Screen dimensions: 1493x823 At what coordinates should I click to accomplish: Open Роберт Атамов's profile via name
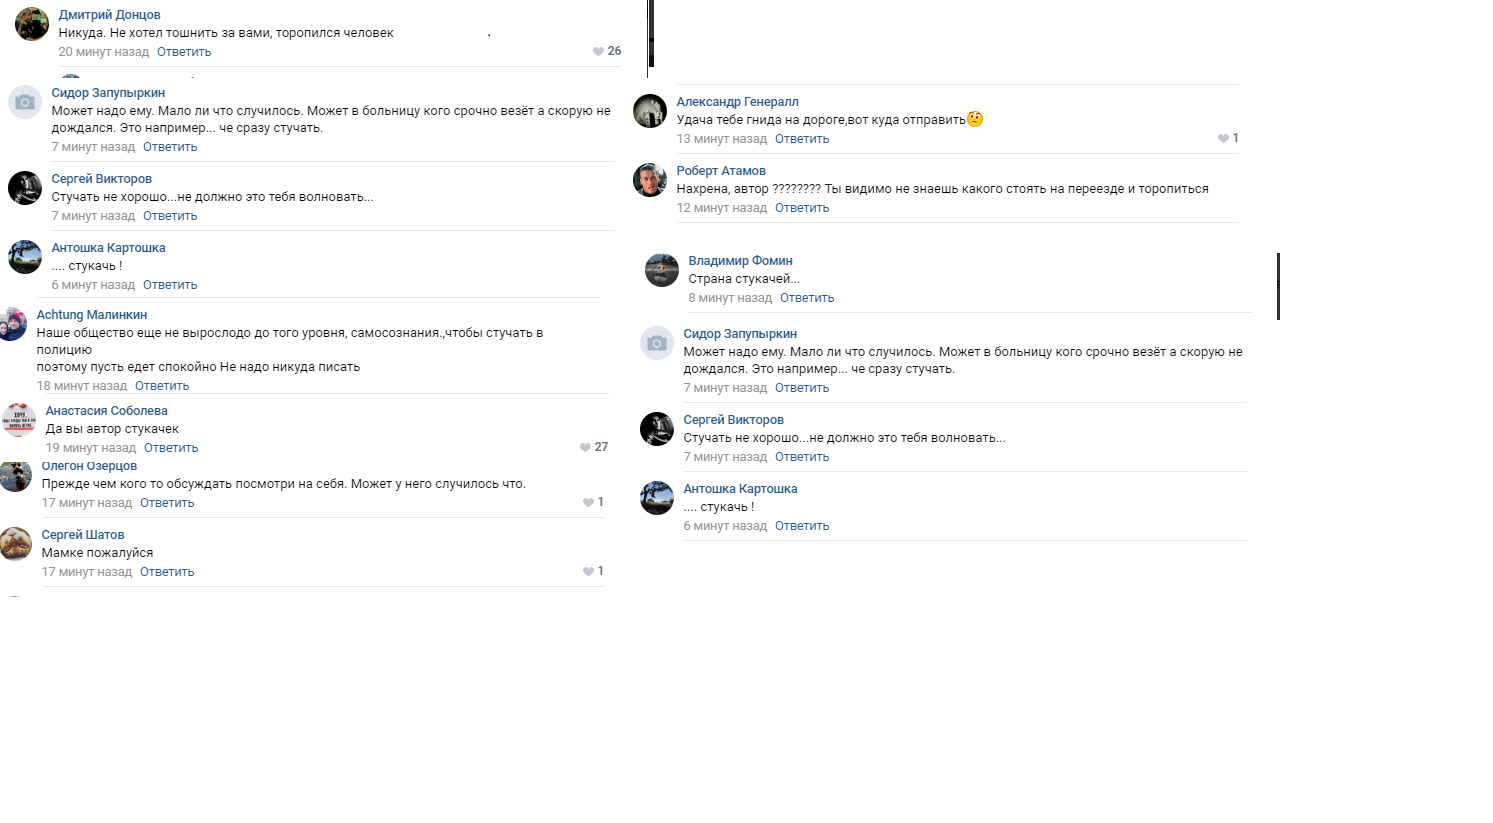(721, 171)
